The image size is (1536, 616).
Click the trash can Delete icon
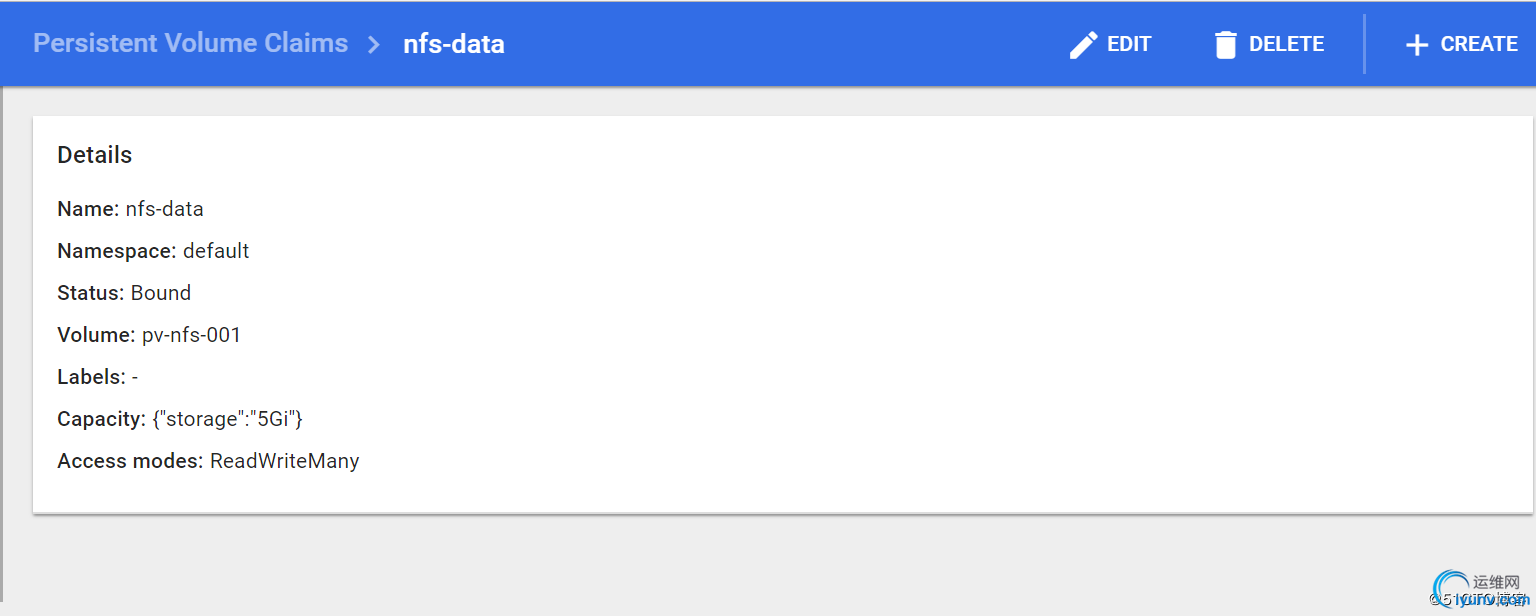[1225, 45]
